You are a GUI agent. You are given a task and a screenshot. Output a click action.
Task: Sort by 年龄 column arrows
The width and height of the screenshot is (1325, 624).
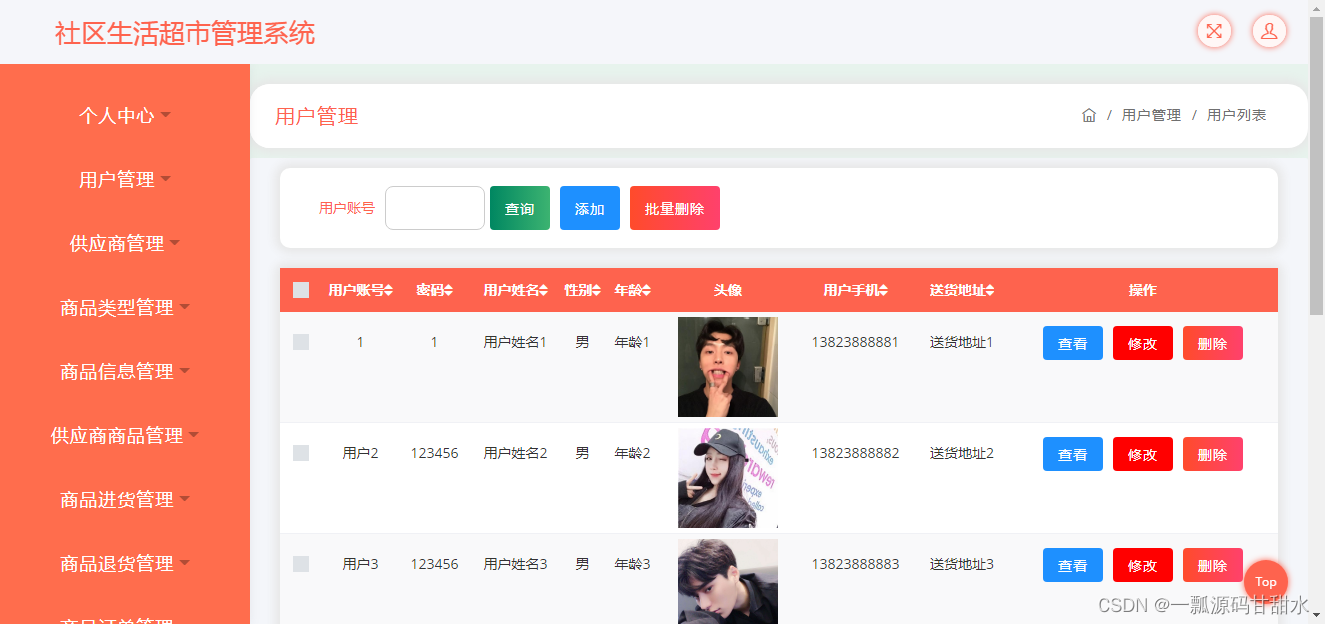pyautogui.click(x=646, y=290)
